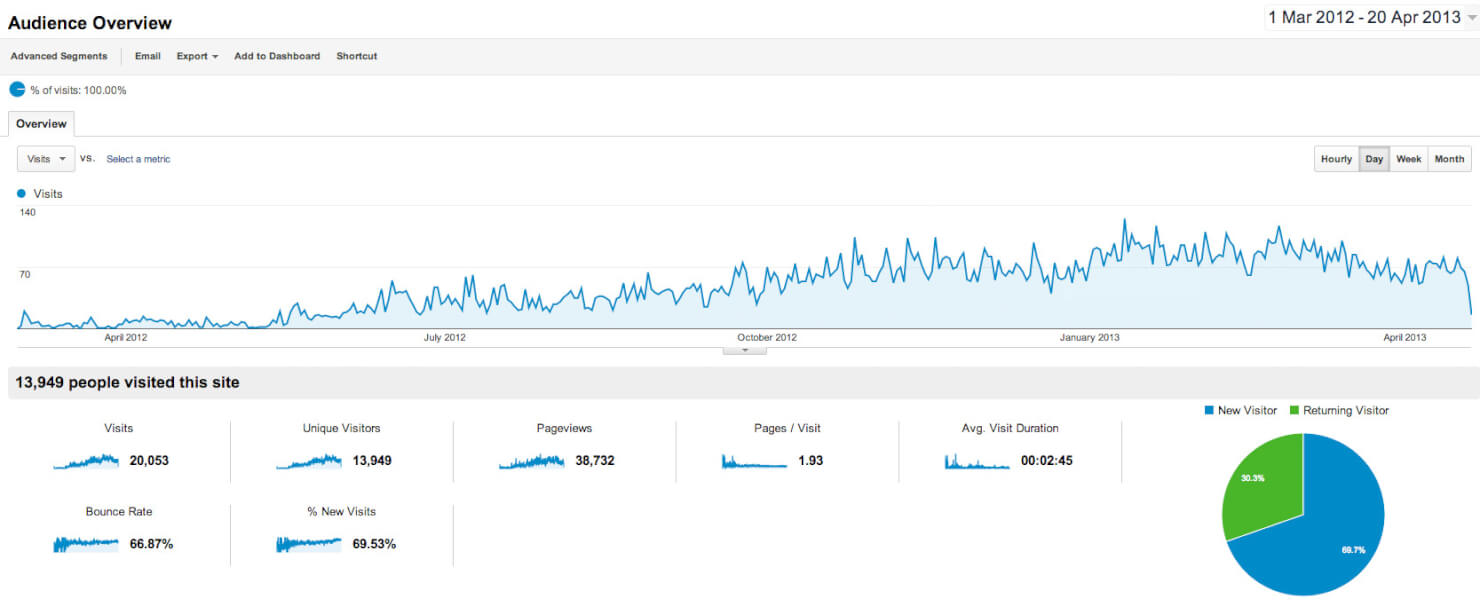Choose Select a metric to compare
Screen dimensions: 1480x607
pyautogui.click(x=138, y=159)
